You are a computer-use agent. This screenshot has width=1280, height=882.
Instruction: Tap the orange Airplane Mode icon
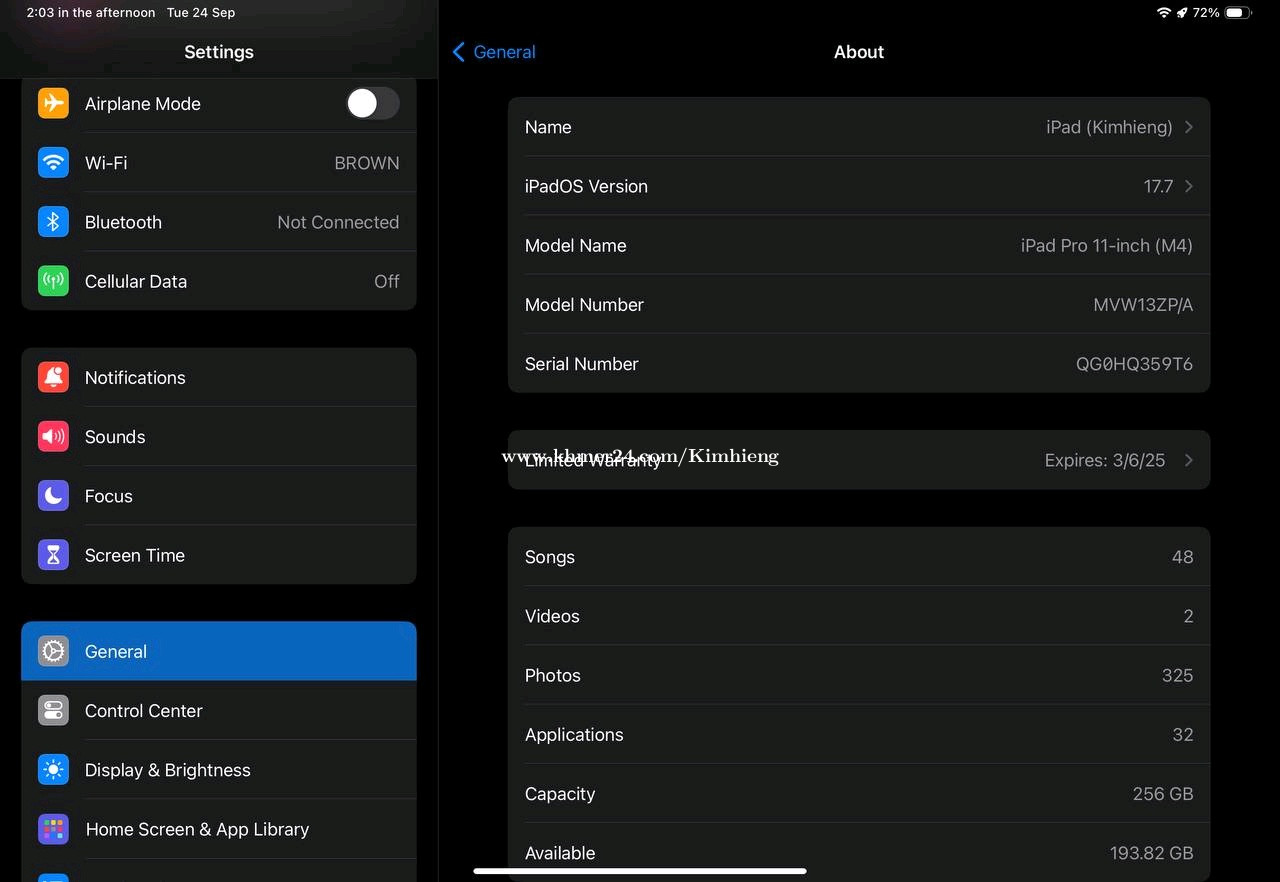pos(54,104)
